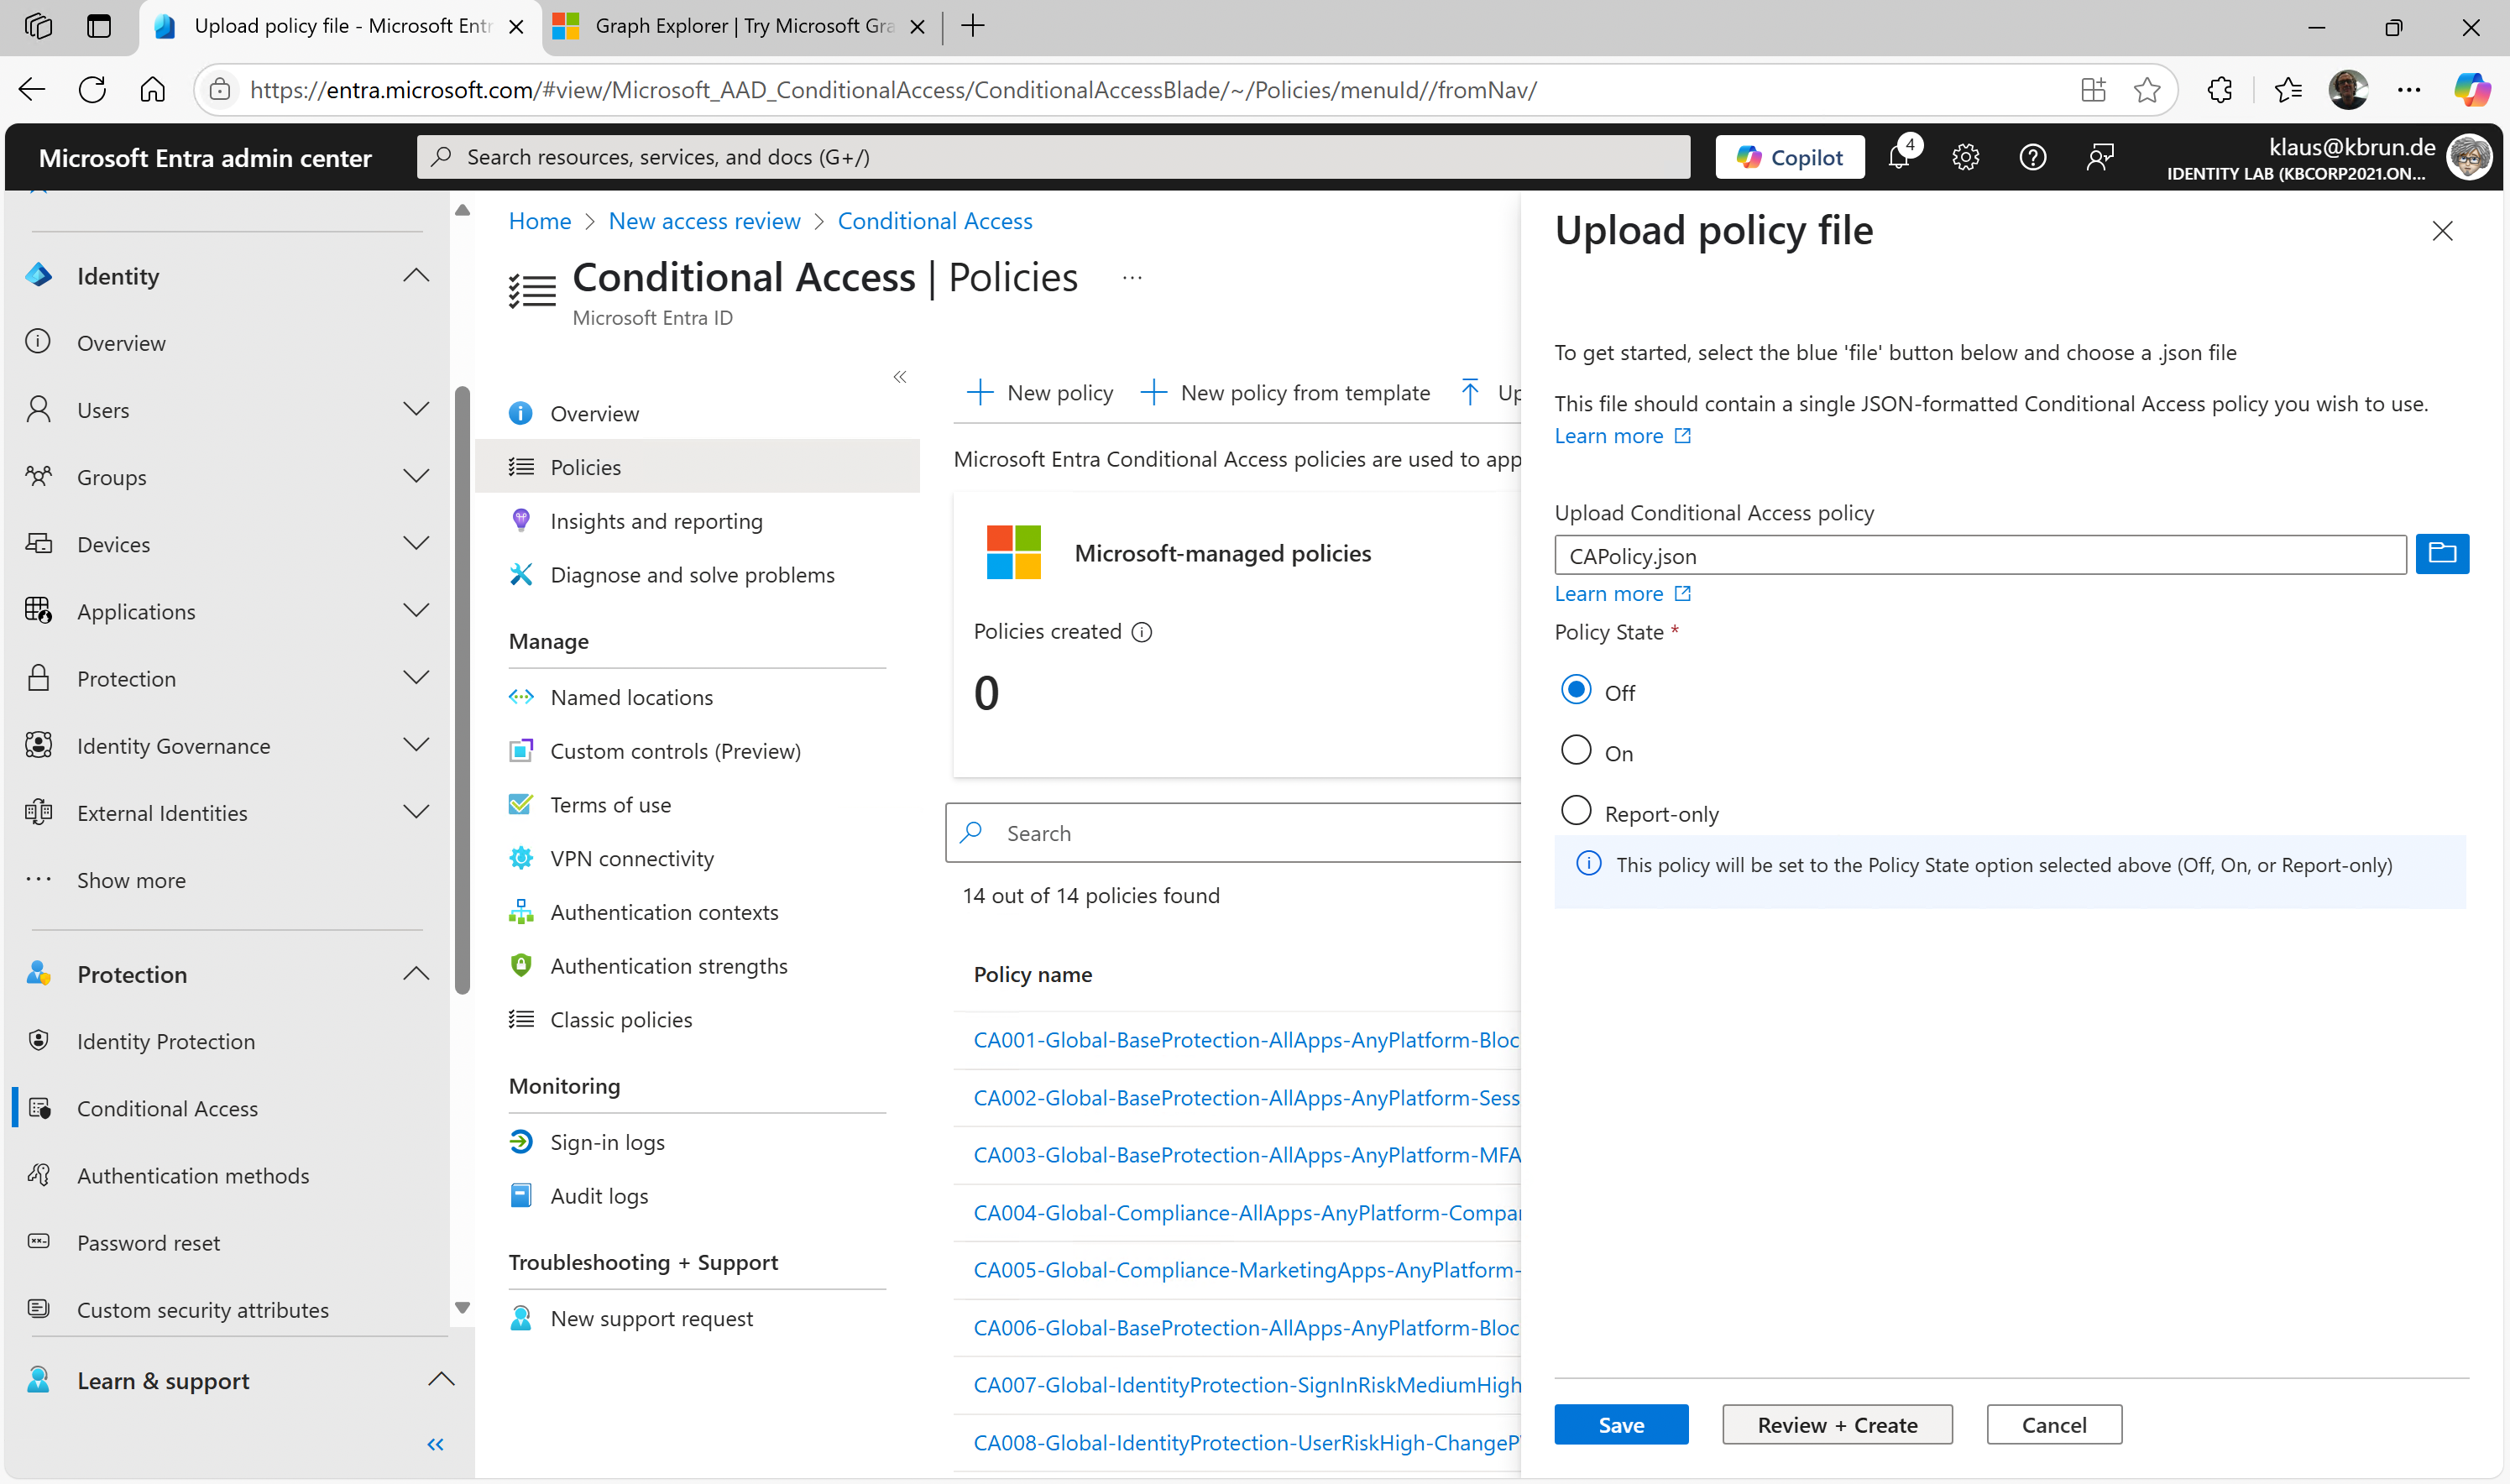The width and height of the screenshot is (2510, 1484).
Task: Click the Policies created info icon
Action: (x=1142, y=632)
